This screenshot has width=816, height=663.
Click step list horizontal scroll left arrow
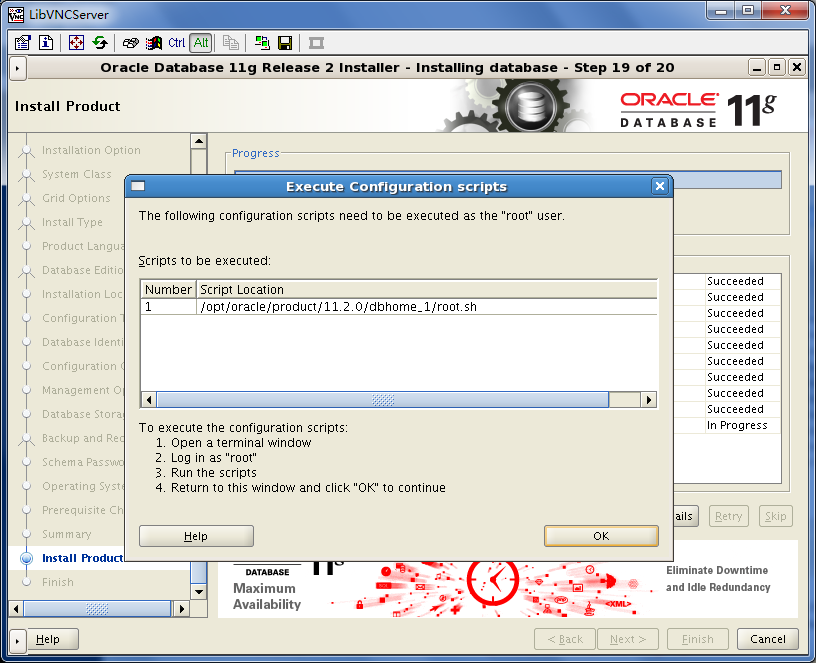16,608
